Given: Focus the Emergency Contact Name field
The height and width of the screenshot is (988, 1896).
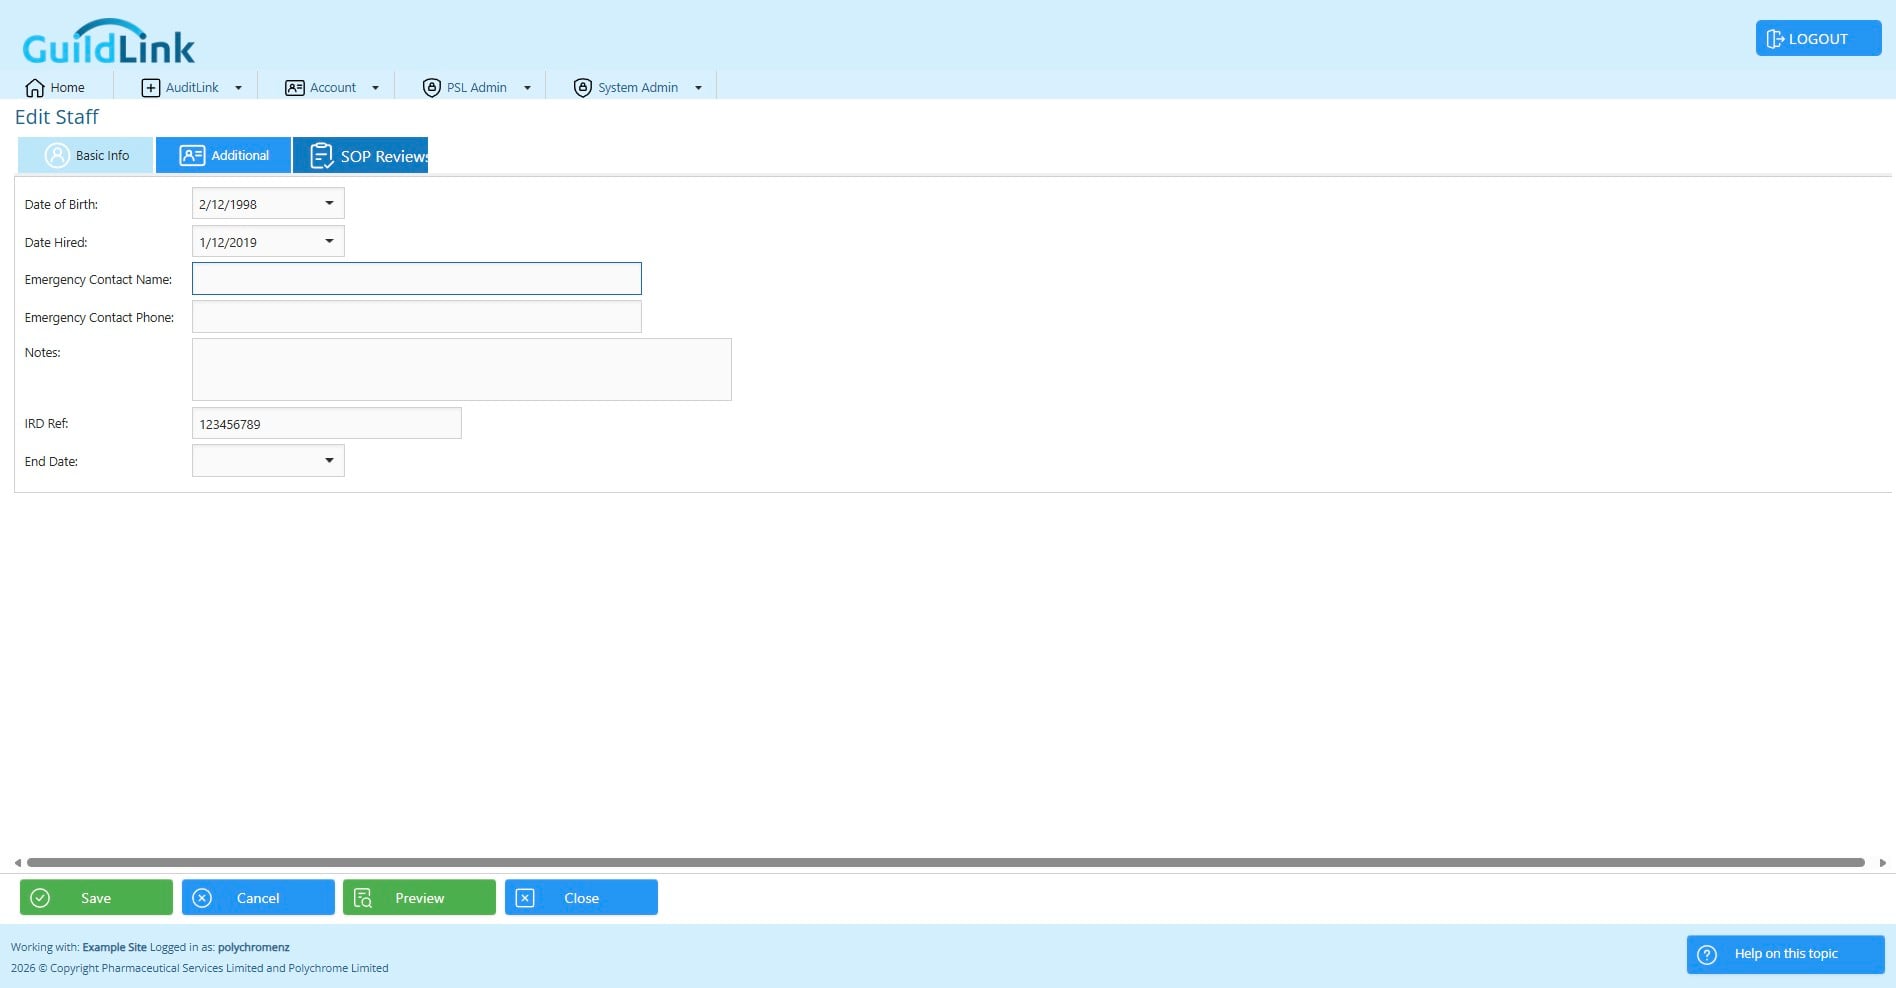Looking at the screenshot, I should pyautogui.click(x=416, y=278).
